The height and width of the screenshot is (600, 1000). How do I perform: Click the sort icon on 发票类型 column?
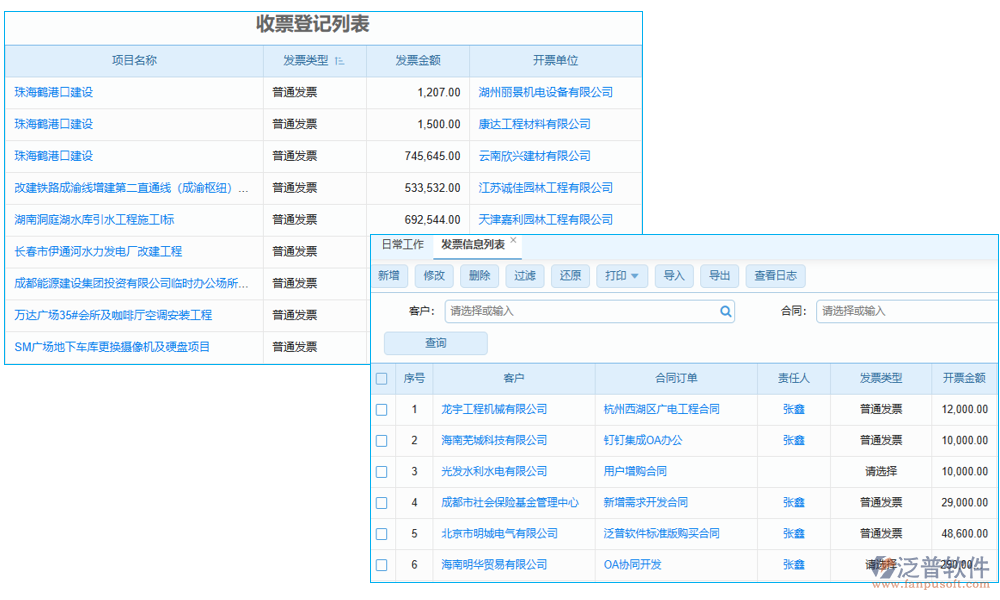pos(341,60)
